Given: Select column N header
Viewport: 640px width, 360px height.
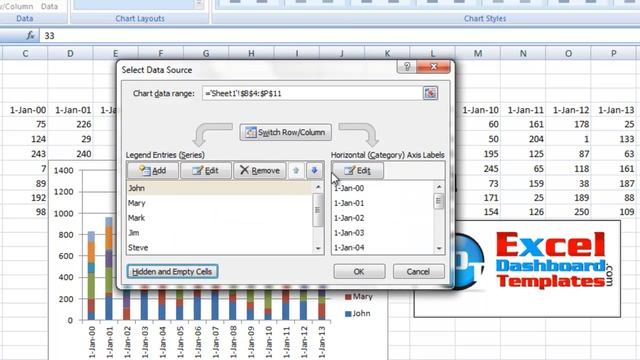Looking at the screenshot, I should point(523,53).
